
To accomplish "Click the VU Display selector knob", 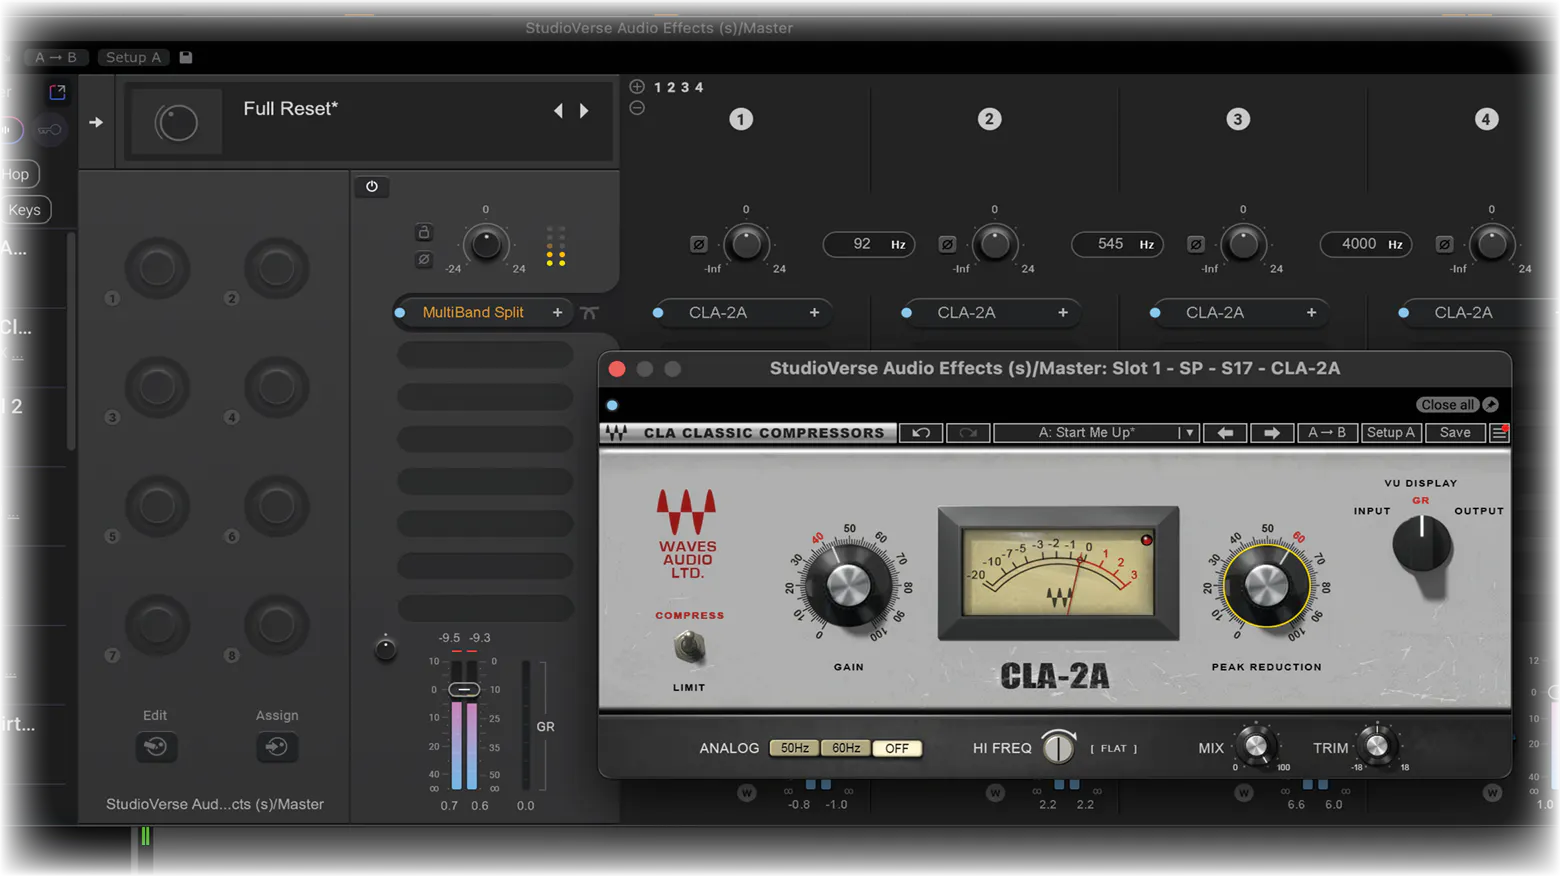I will coord(1422,546).
